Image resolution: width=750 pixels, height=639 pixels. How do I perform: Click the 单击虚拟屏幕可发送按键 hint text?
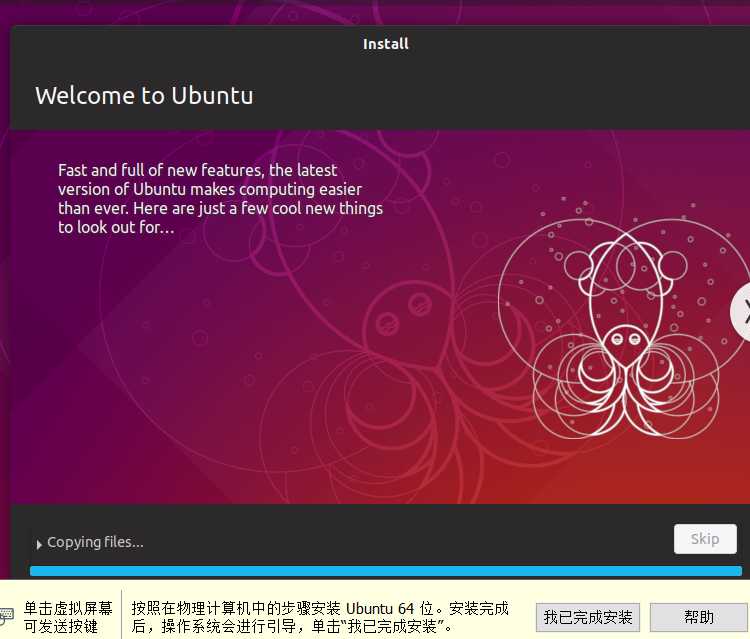pos(68,617)
